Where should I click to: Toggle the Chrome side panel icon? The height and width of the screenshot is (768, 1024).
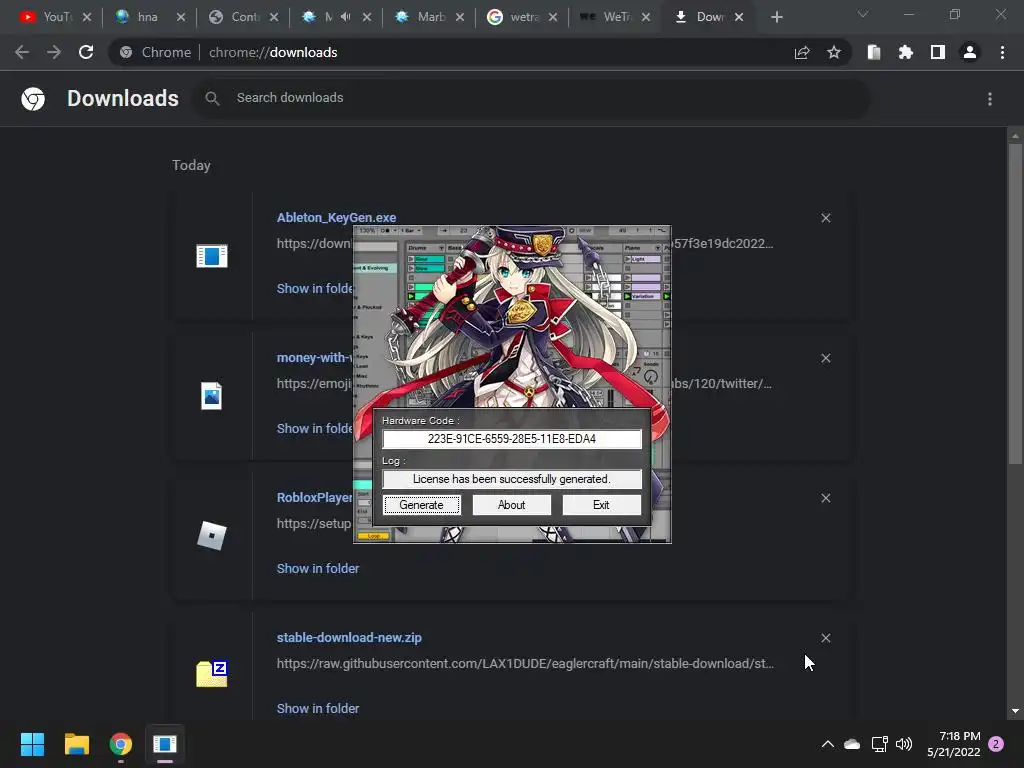(x=938, y=52)
